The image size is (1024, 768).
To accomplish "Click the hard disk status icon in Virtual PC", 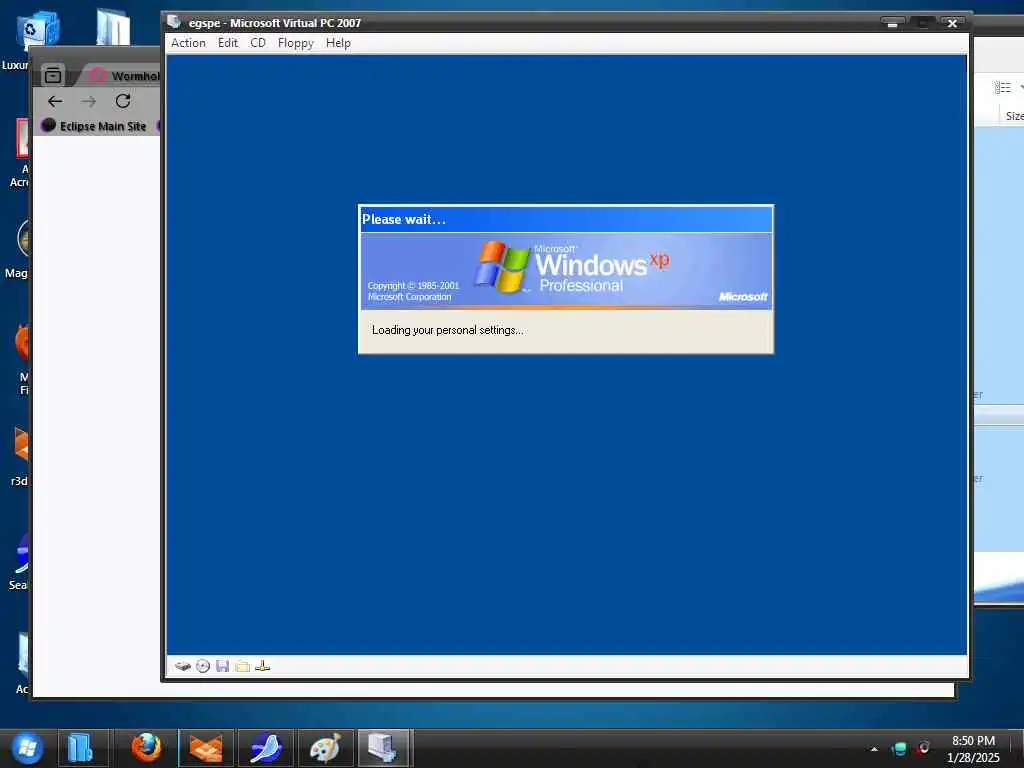I will 183,666.
